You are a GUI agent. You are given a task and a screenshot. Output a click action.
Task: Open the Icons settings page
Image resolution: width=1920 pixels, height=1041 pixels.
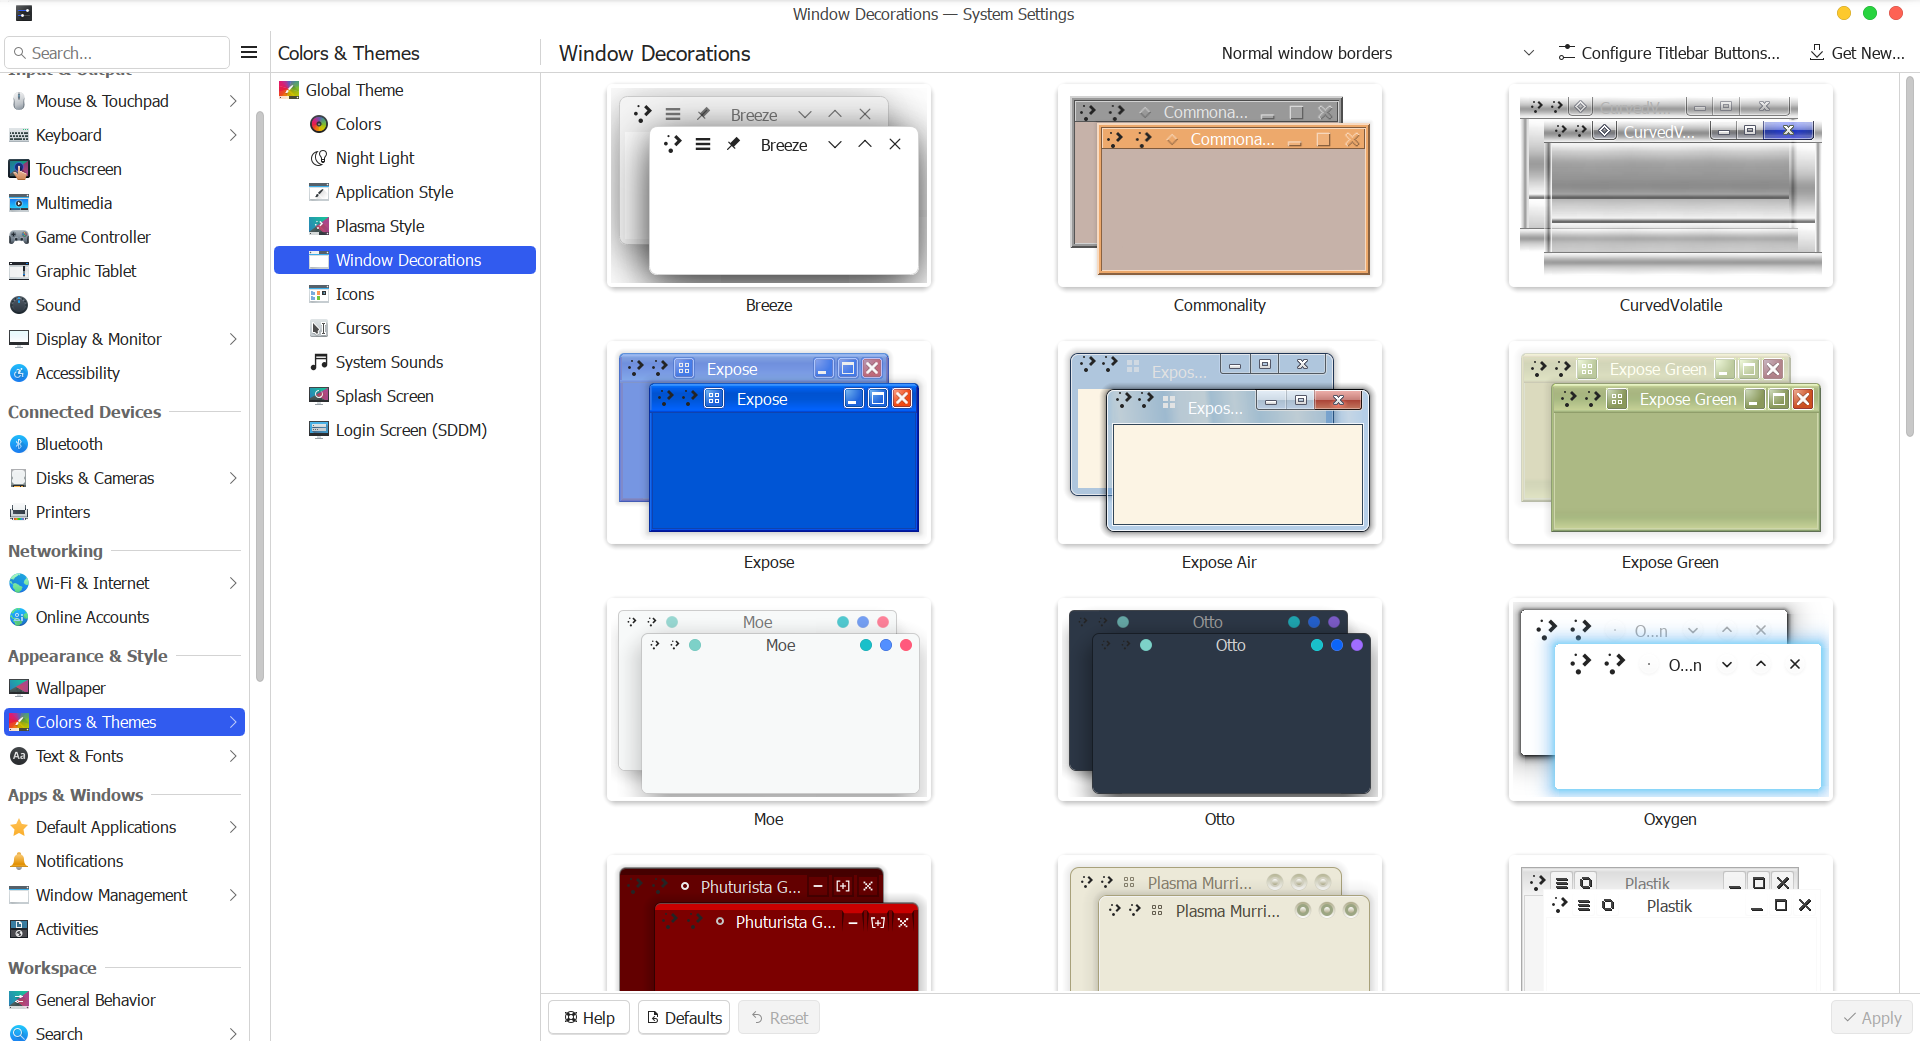pos(405,294)
